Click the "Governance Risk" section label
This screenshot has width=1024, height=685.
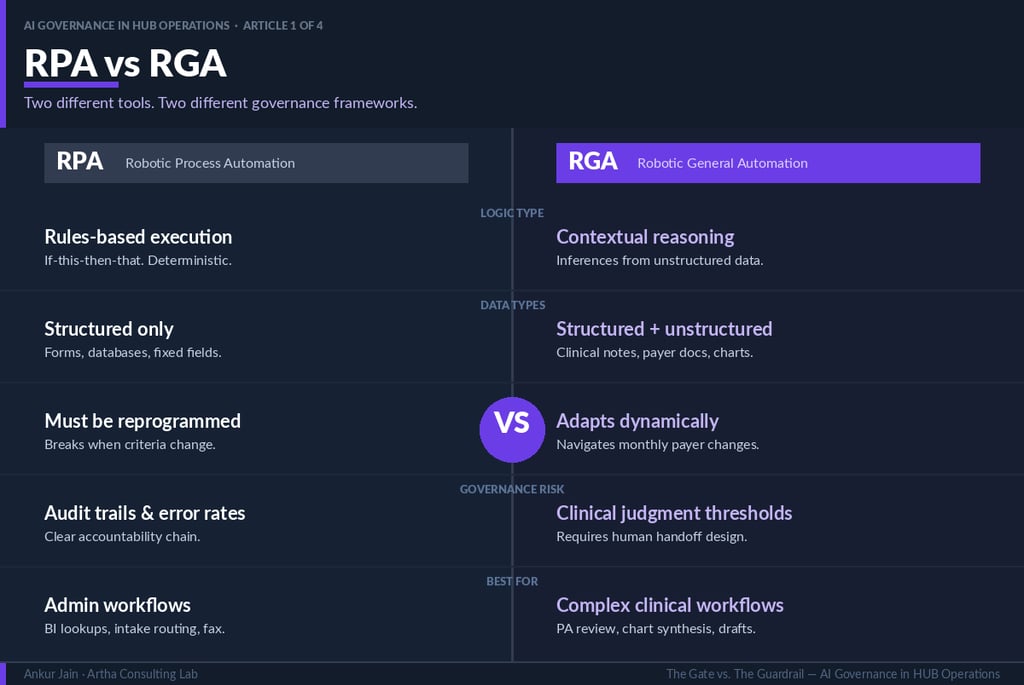coord(512,489)
